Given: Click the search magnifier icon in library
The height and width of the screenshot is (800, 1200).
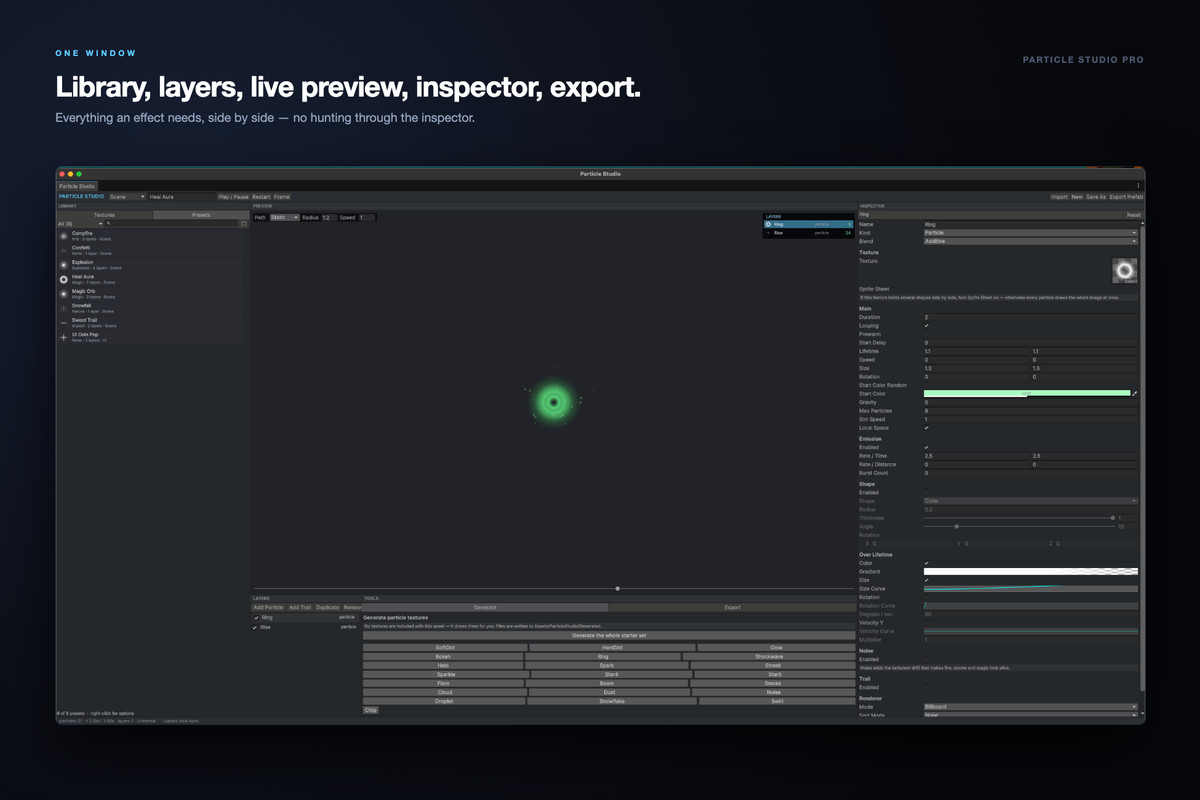Looking at the screenshot, I should [x=108, y=223].
